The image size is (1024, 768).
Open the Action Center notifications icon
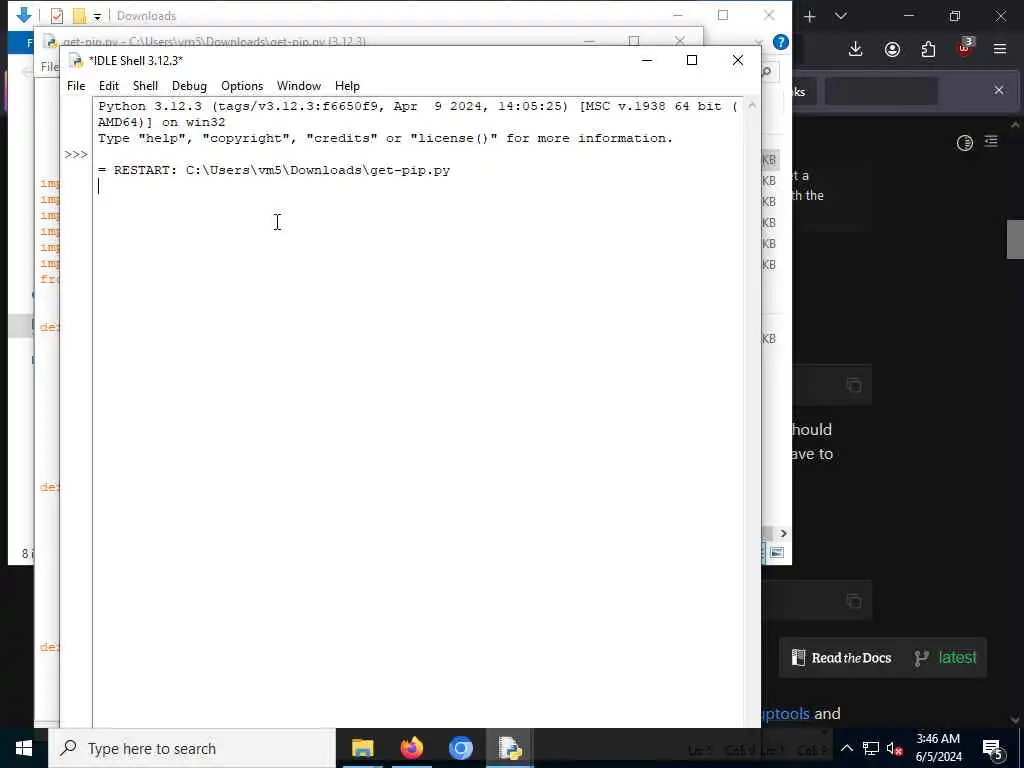(993, 749)
